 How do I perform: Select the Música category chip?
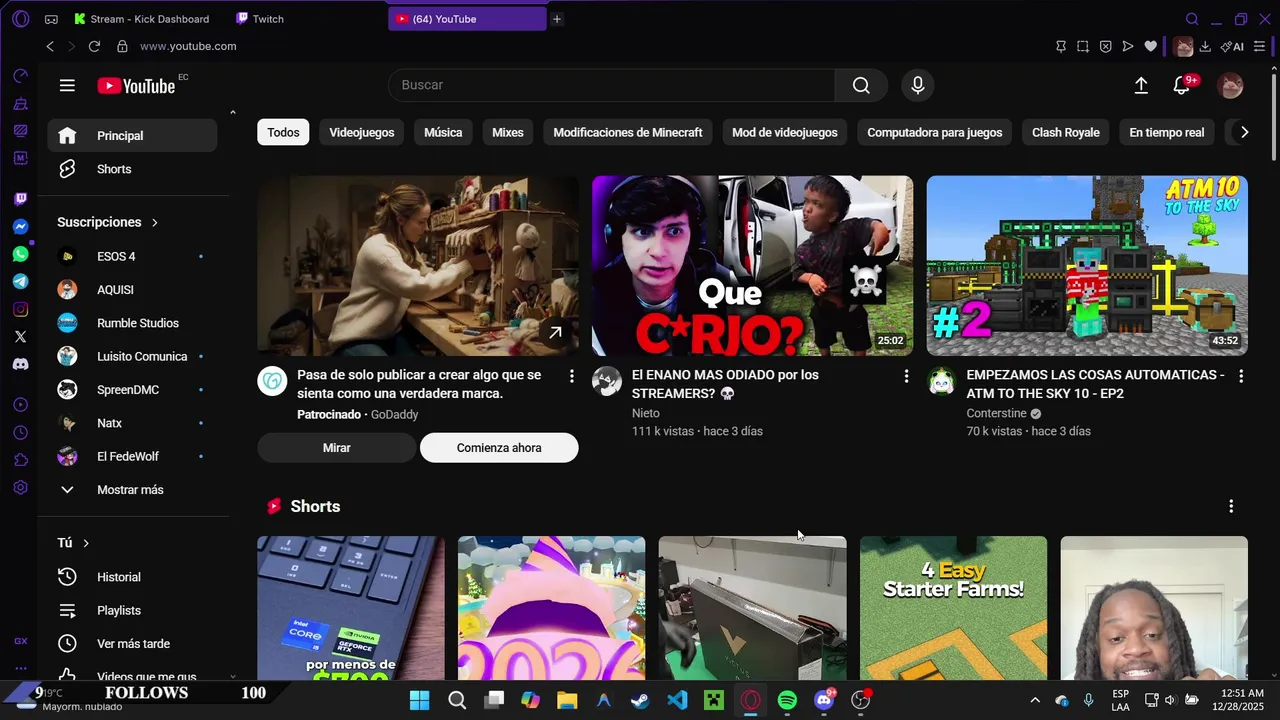[x=443, y=132]
